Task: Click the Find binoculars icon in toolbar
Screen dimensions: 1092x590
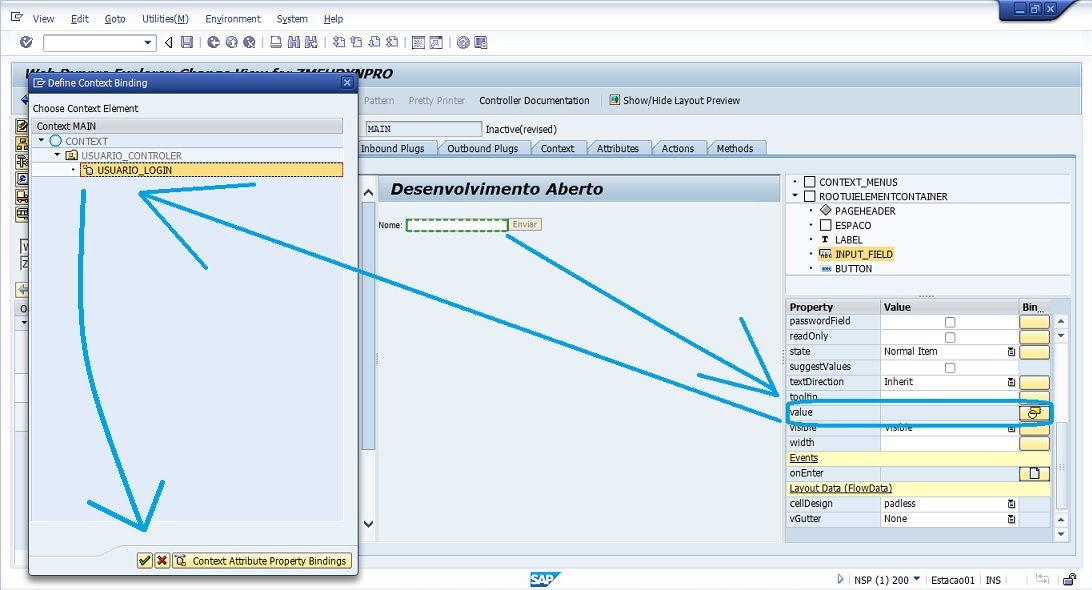Action: [294, 42]
